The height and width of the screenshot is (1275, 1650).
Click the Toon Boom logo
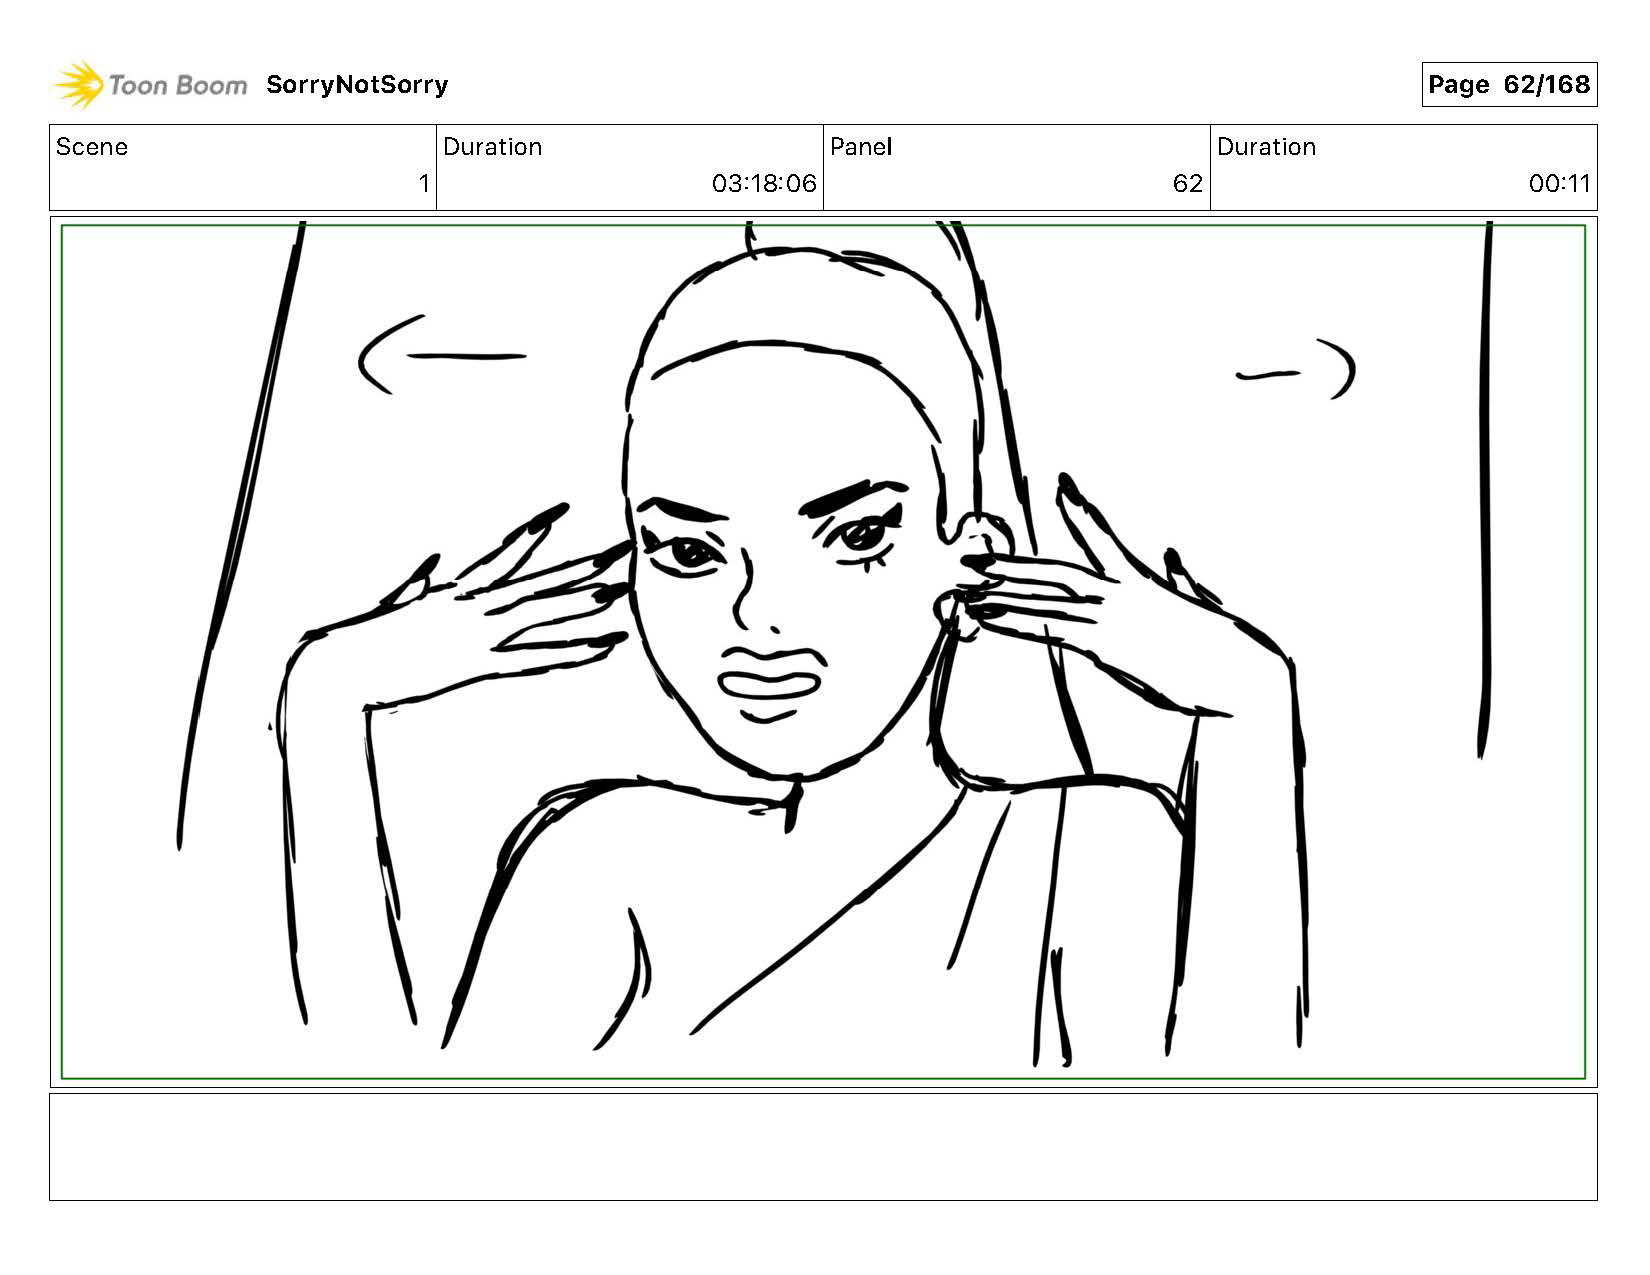click(x=150, y=85)
